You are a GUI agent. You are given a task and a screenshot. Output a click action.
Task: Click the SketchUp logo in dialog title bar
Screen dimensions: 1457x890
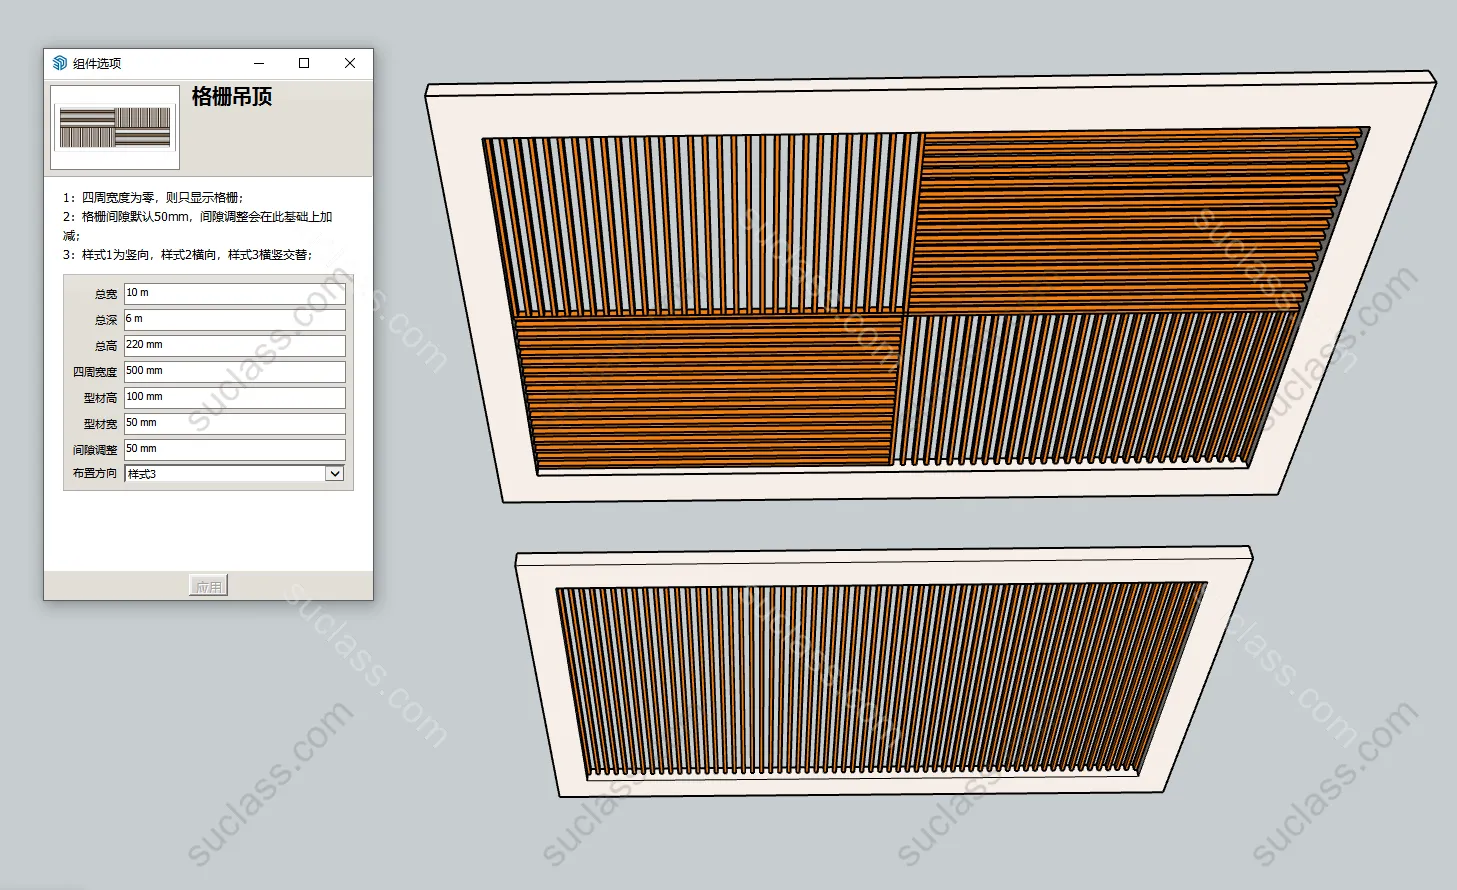click(60, 63)
